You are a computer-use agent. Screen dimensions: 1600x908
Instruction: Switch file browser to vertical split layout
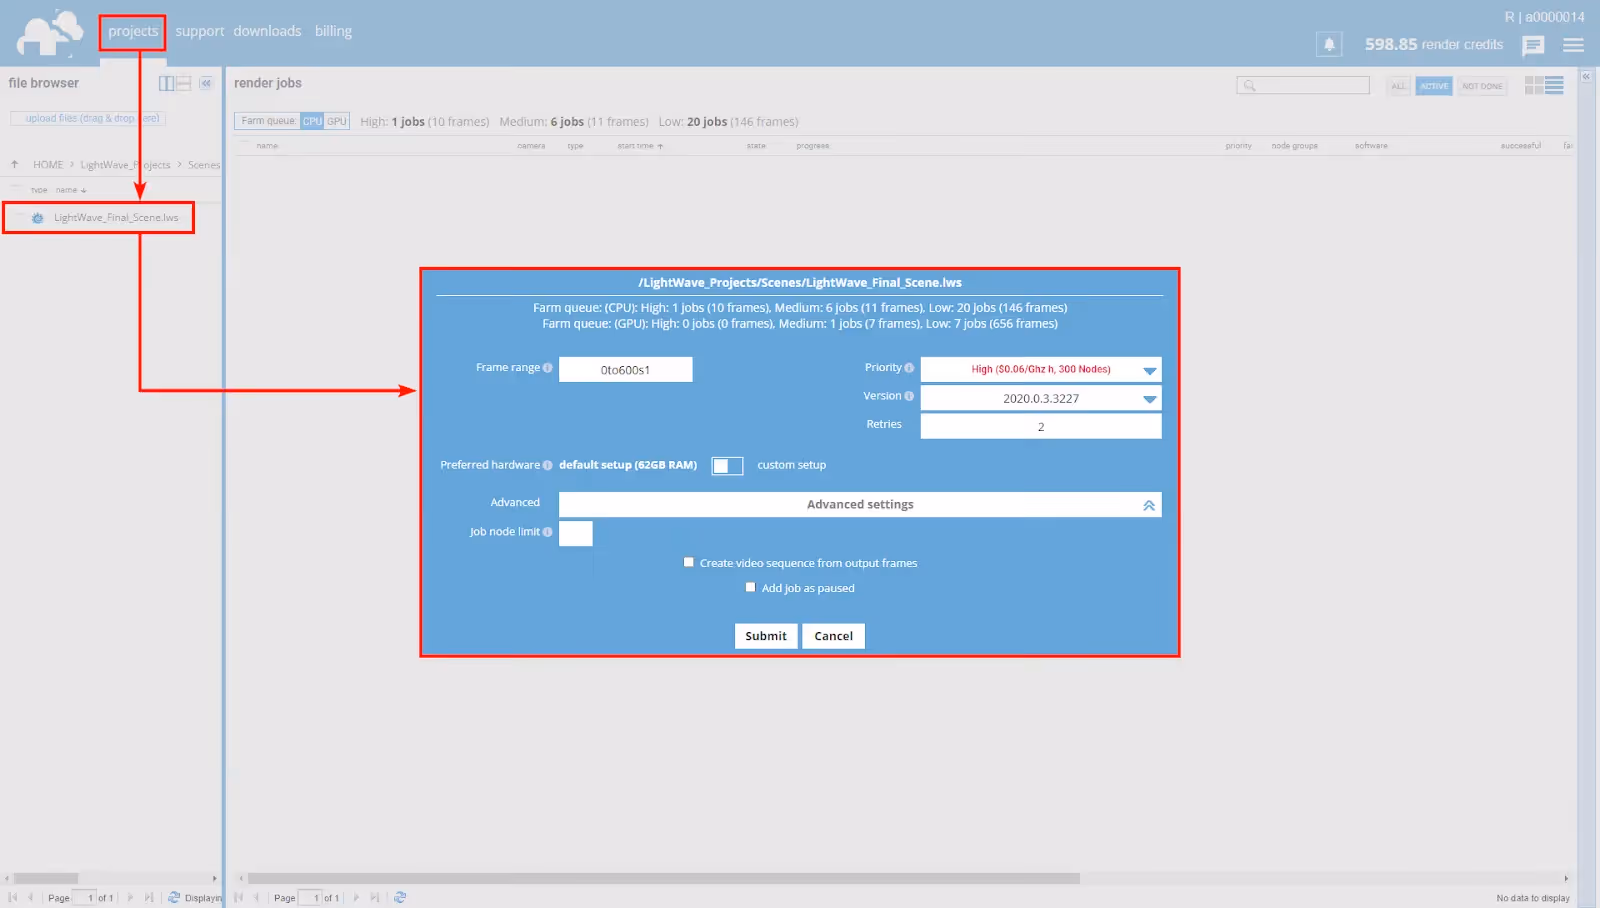click(x=167, y=83)
